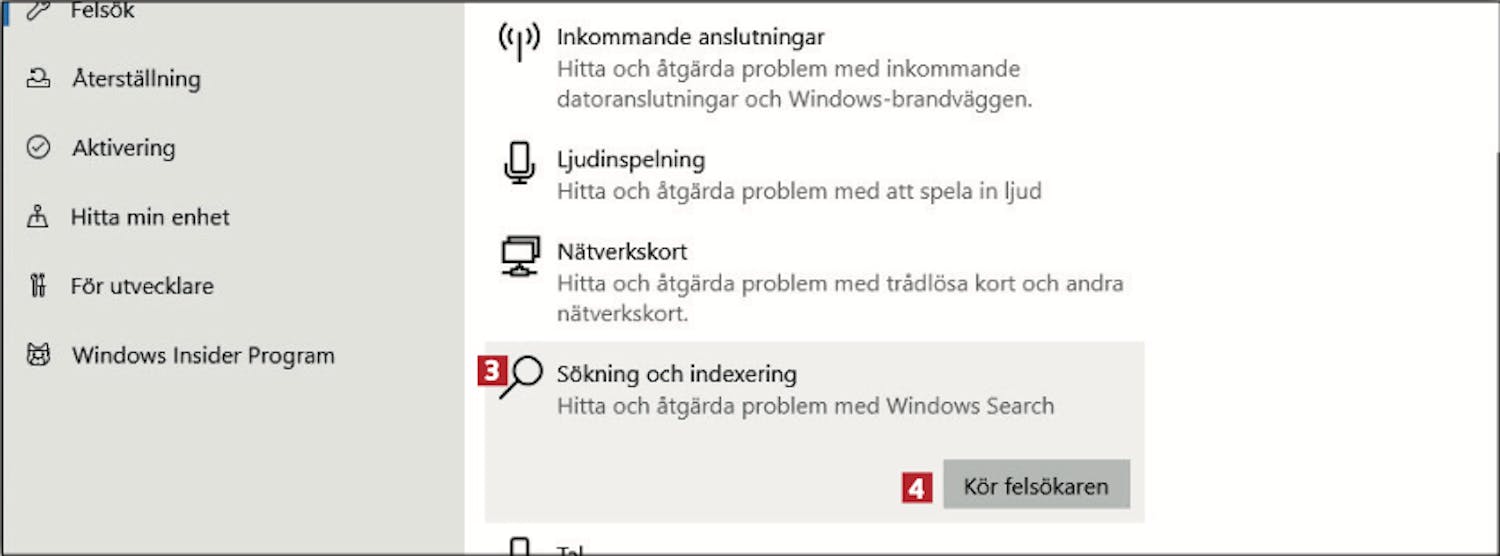Screen dimensions: 1500x556
Task: Click the Sökning och indexering item
Action: click(815, 390)
